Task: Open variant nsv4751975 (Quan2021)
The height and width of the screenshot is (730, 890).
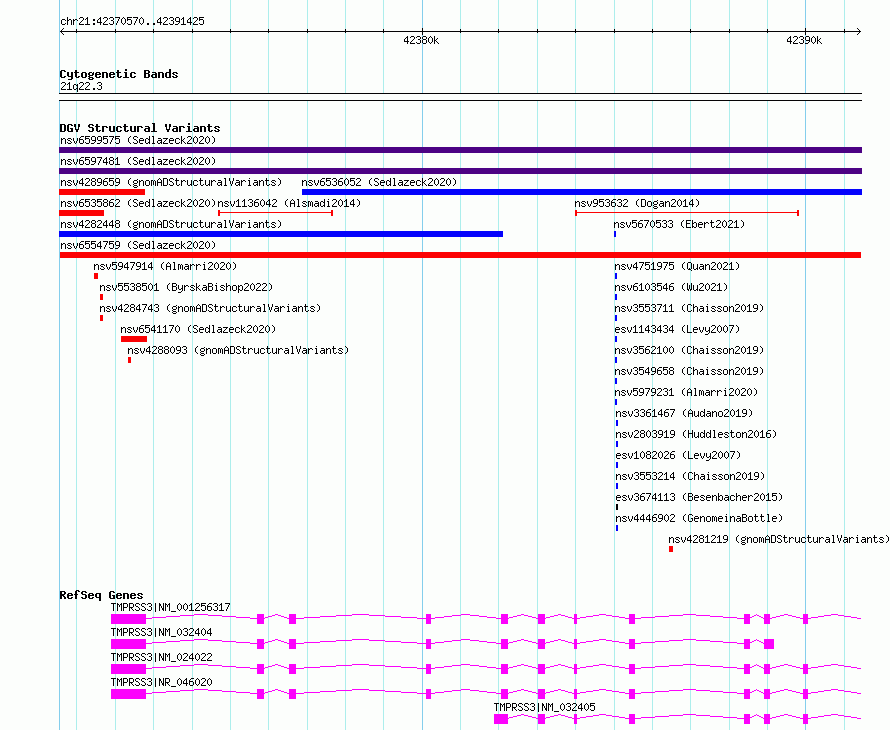Action: tap(677, 266)
